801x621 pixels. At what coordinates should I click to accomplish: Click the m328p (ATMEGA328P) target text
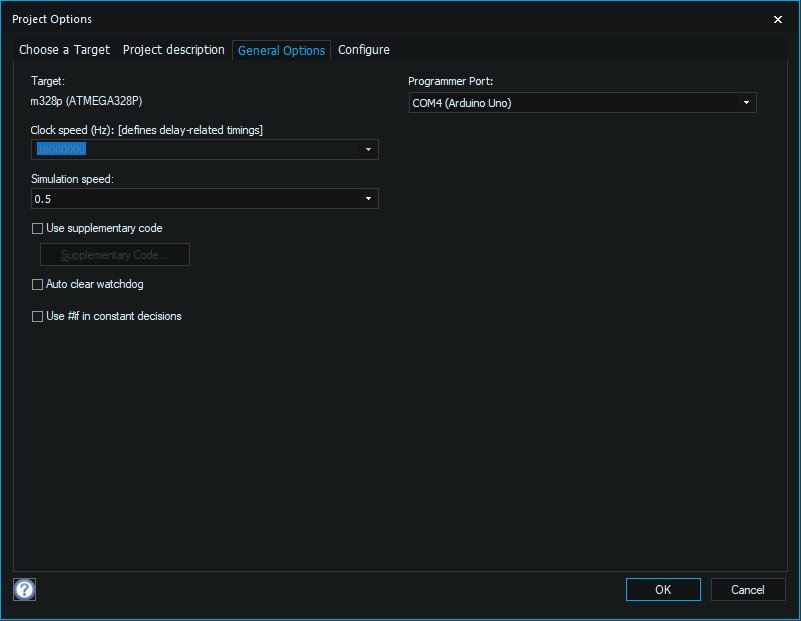click(x=86, y=101)
